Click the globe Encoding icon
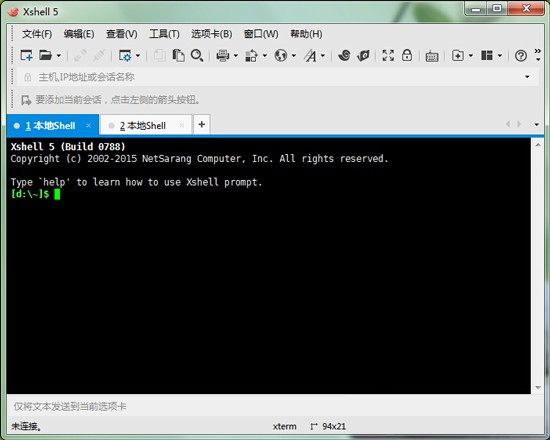 coord(281,55)
